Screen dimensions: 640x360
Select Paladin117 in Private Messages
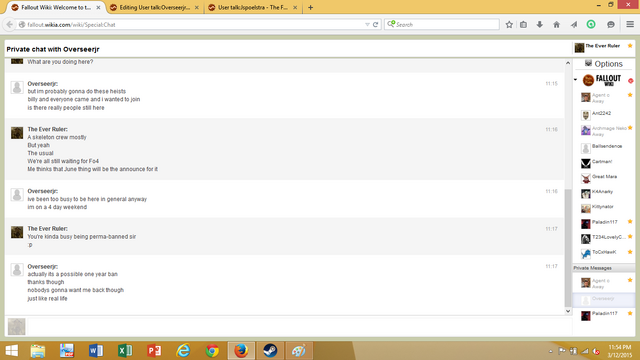[604, 315]
